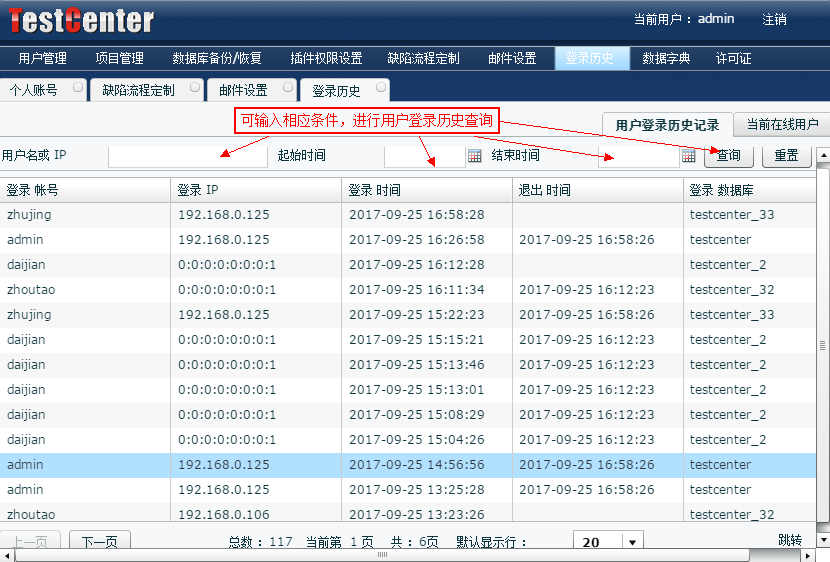Close the 登录历史 sub-tab
Viewport: 830px width, 562px height.
click(x=380, y=88)
